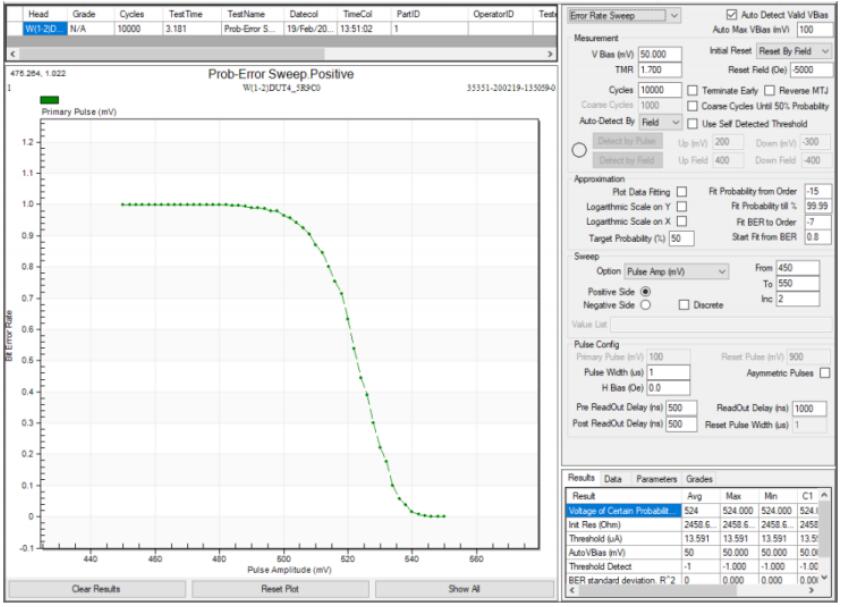Screen dimensions: 843x607
Task: Click the Cycles input field
Action: point(662,91)
